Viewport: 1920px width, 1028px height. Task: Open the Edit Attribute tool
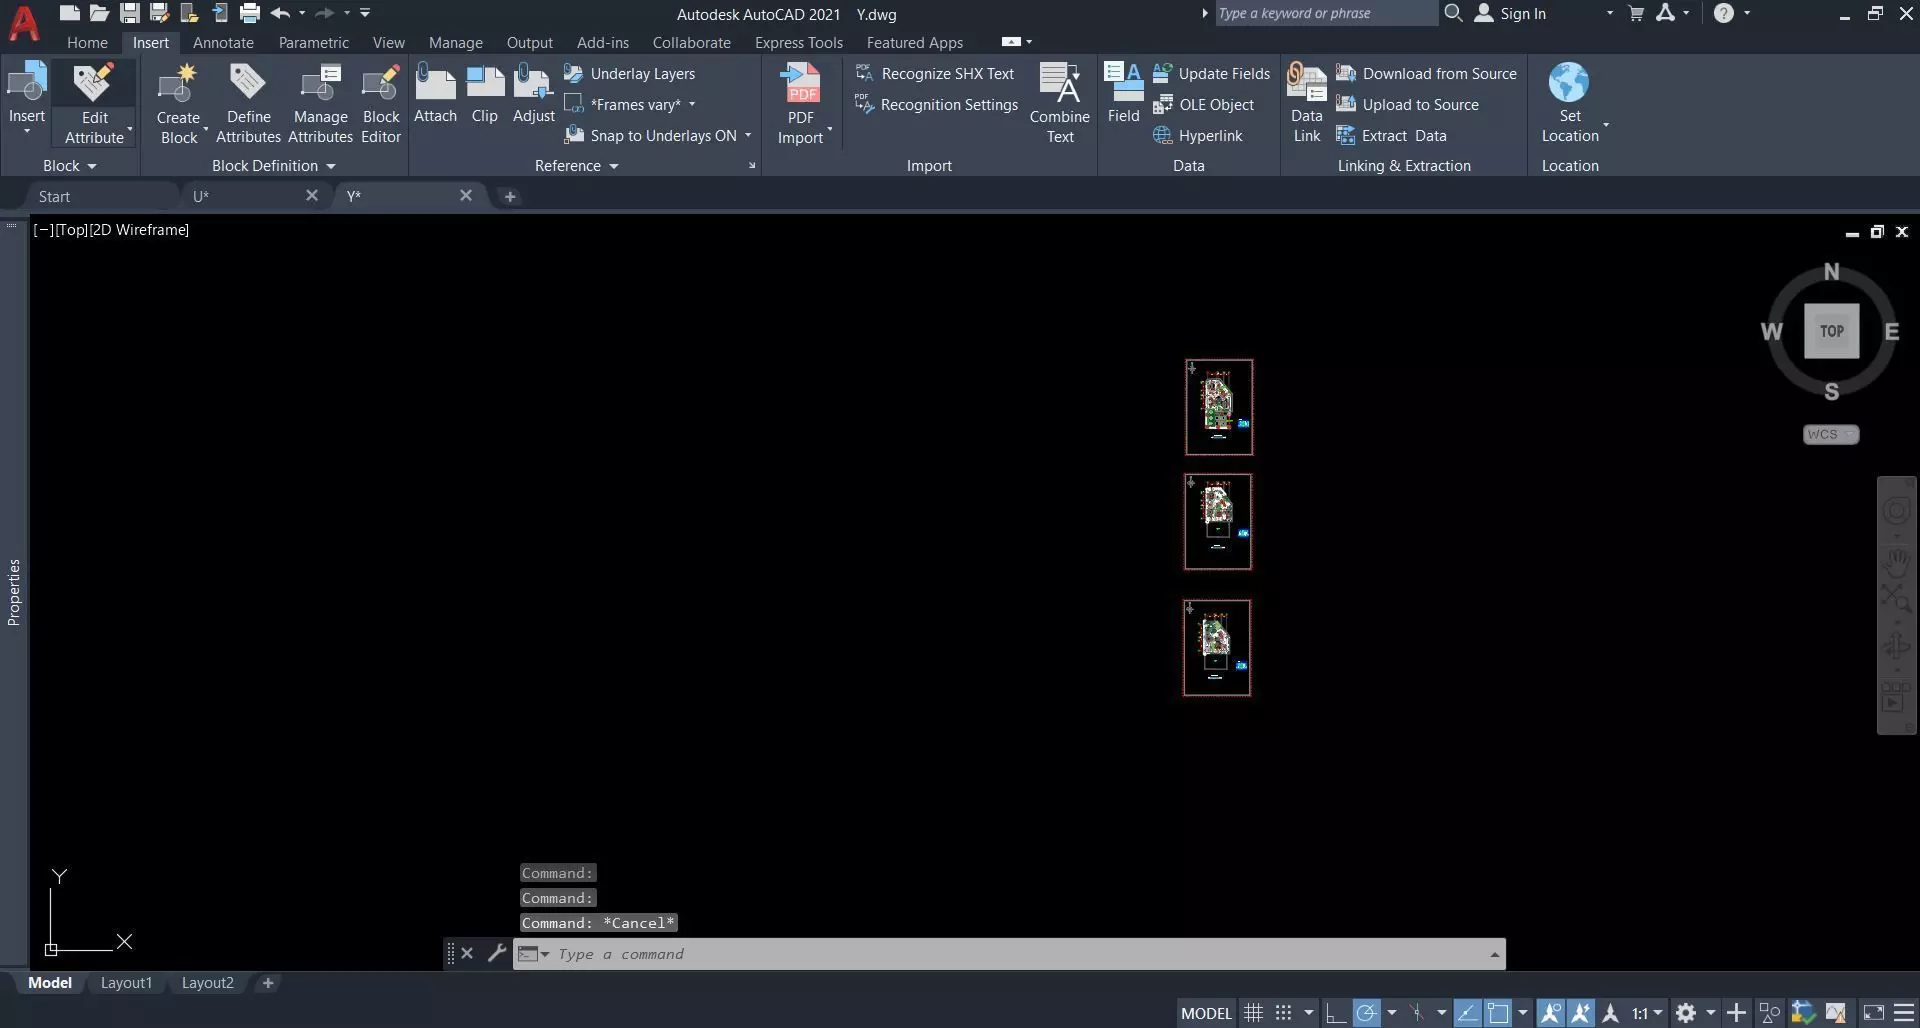[x=94, y=104]
